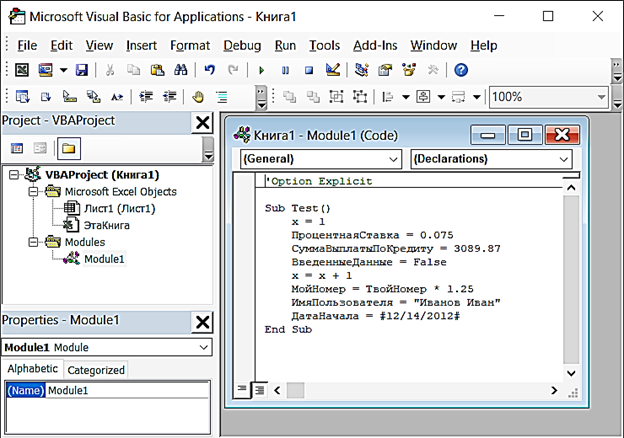Screen dimensions: 624x438
Task: Click the Insert UserForm icon
Action: [x=45, y=70]
